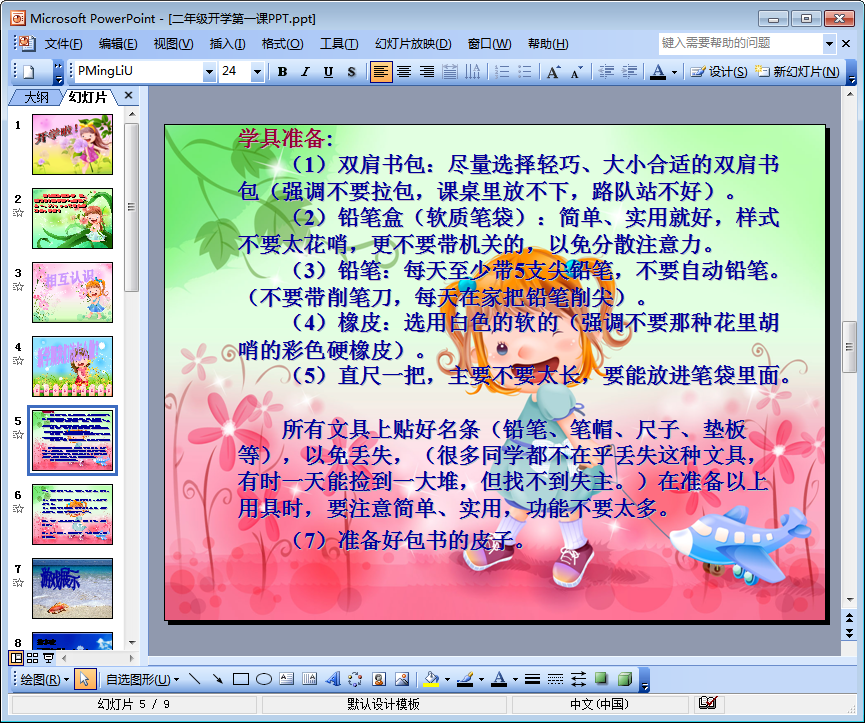Center align the text
Image resolution: width=865 pixels, height=723 pixels.
coord(404,72)
